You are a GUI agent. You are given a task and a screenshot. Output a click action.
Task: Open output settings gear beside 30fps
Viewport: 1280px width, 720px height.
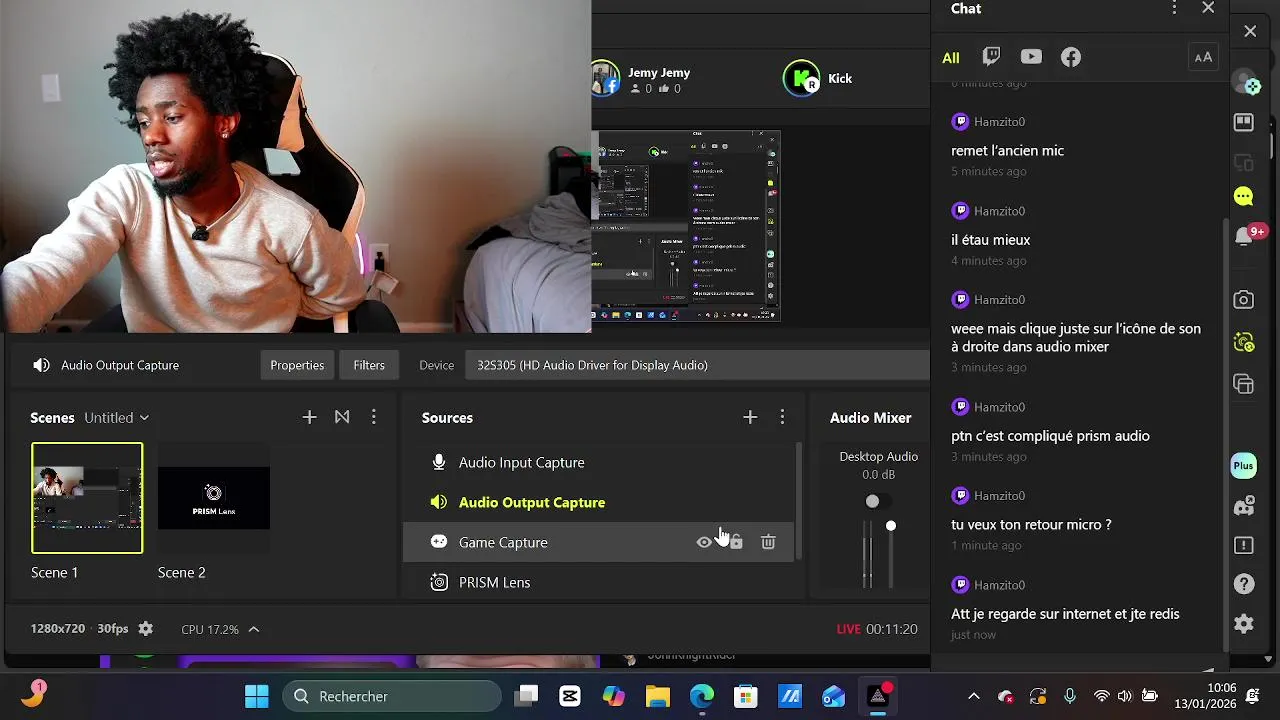click(146, 629)
